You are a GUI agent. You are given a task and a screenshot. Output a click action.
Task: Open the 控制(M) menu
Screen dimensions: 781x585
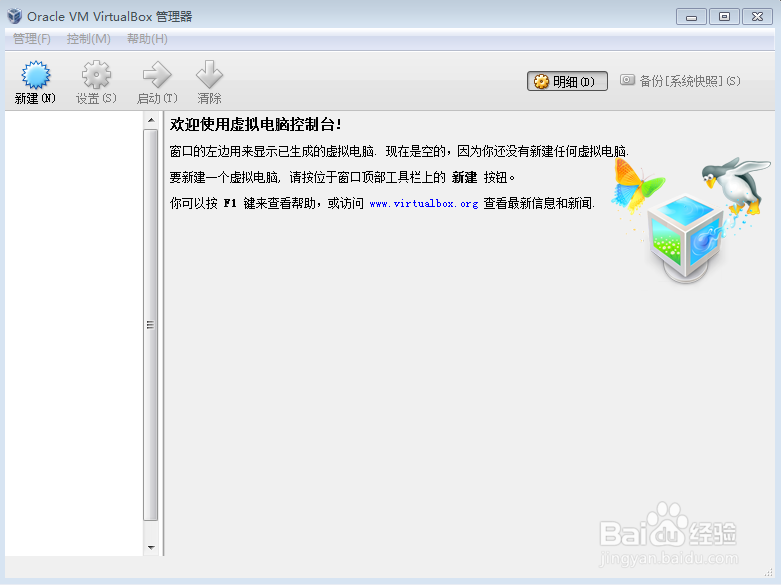[x=89, y=39]
